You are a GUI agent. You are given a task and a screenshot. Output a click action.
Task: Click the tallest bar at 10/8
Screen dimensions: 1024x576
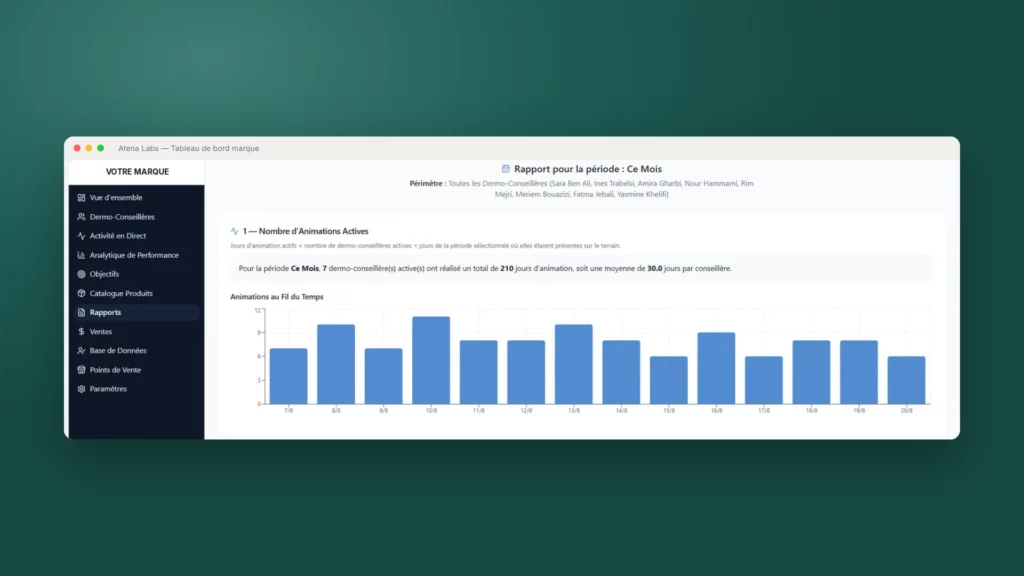pos(431,360)
